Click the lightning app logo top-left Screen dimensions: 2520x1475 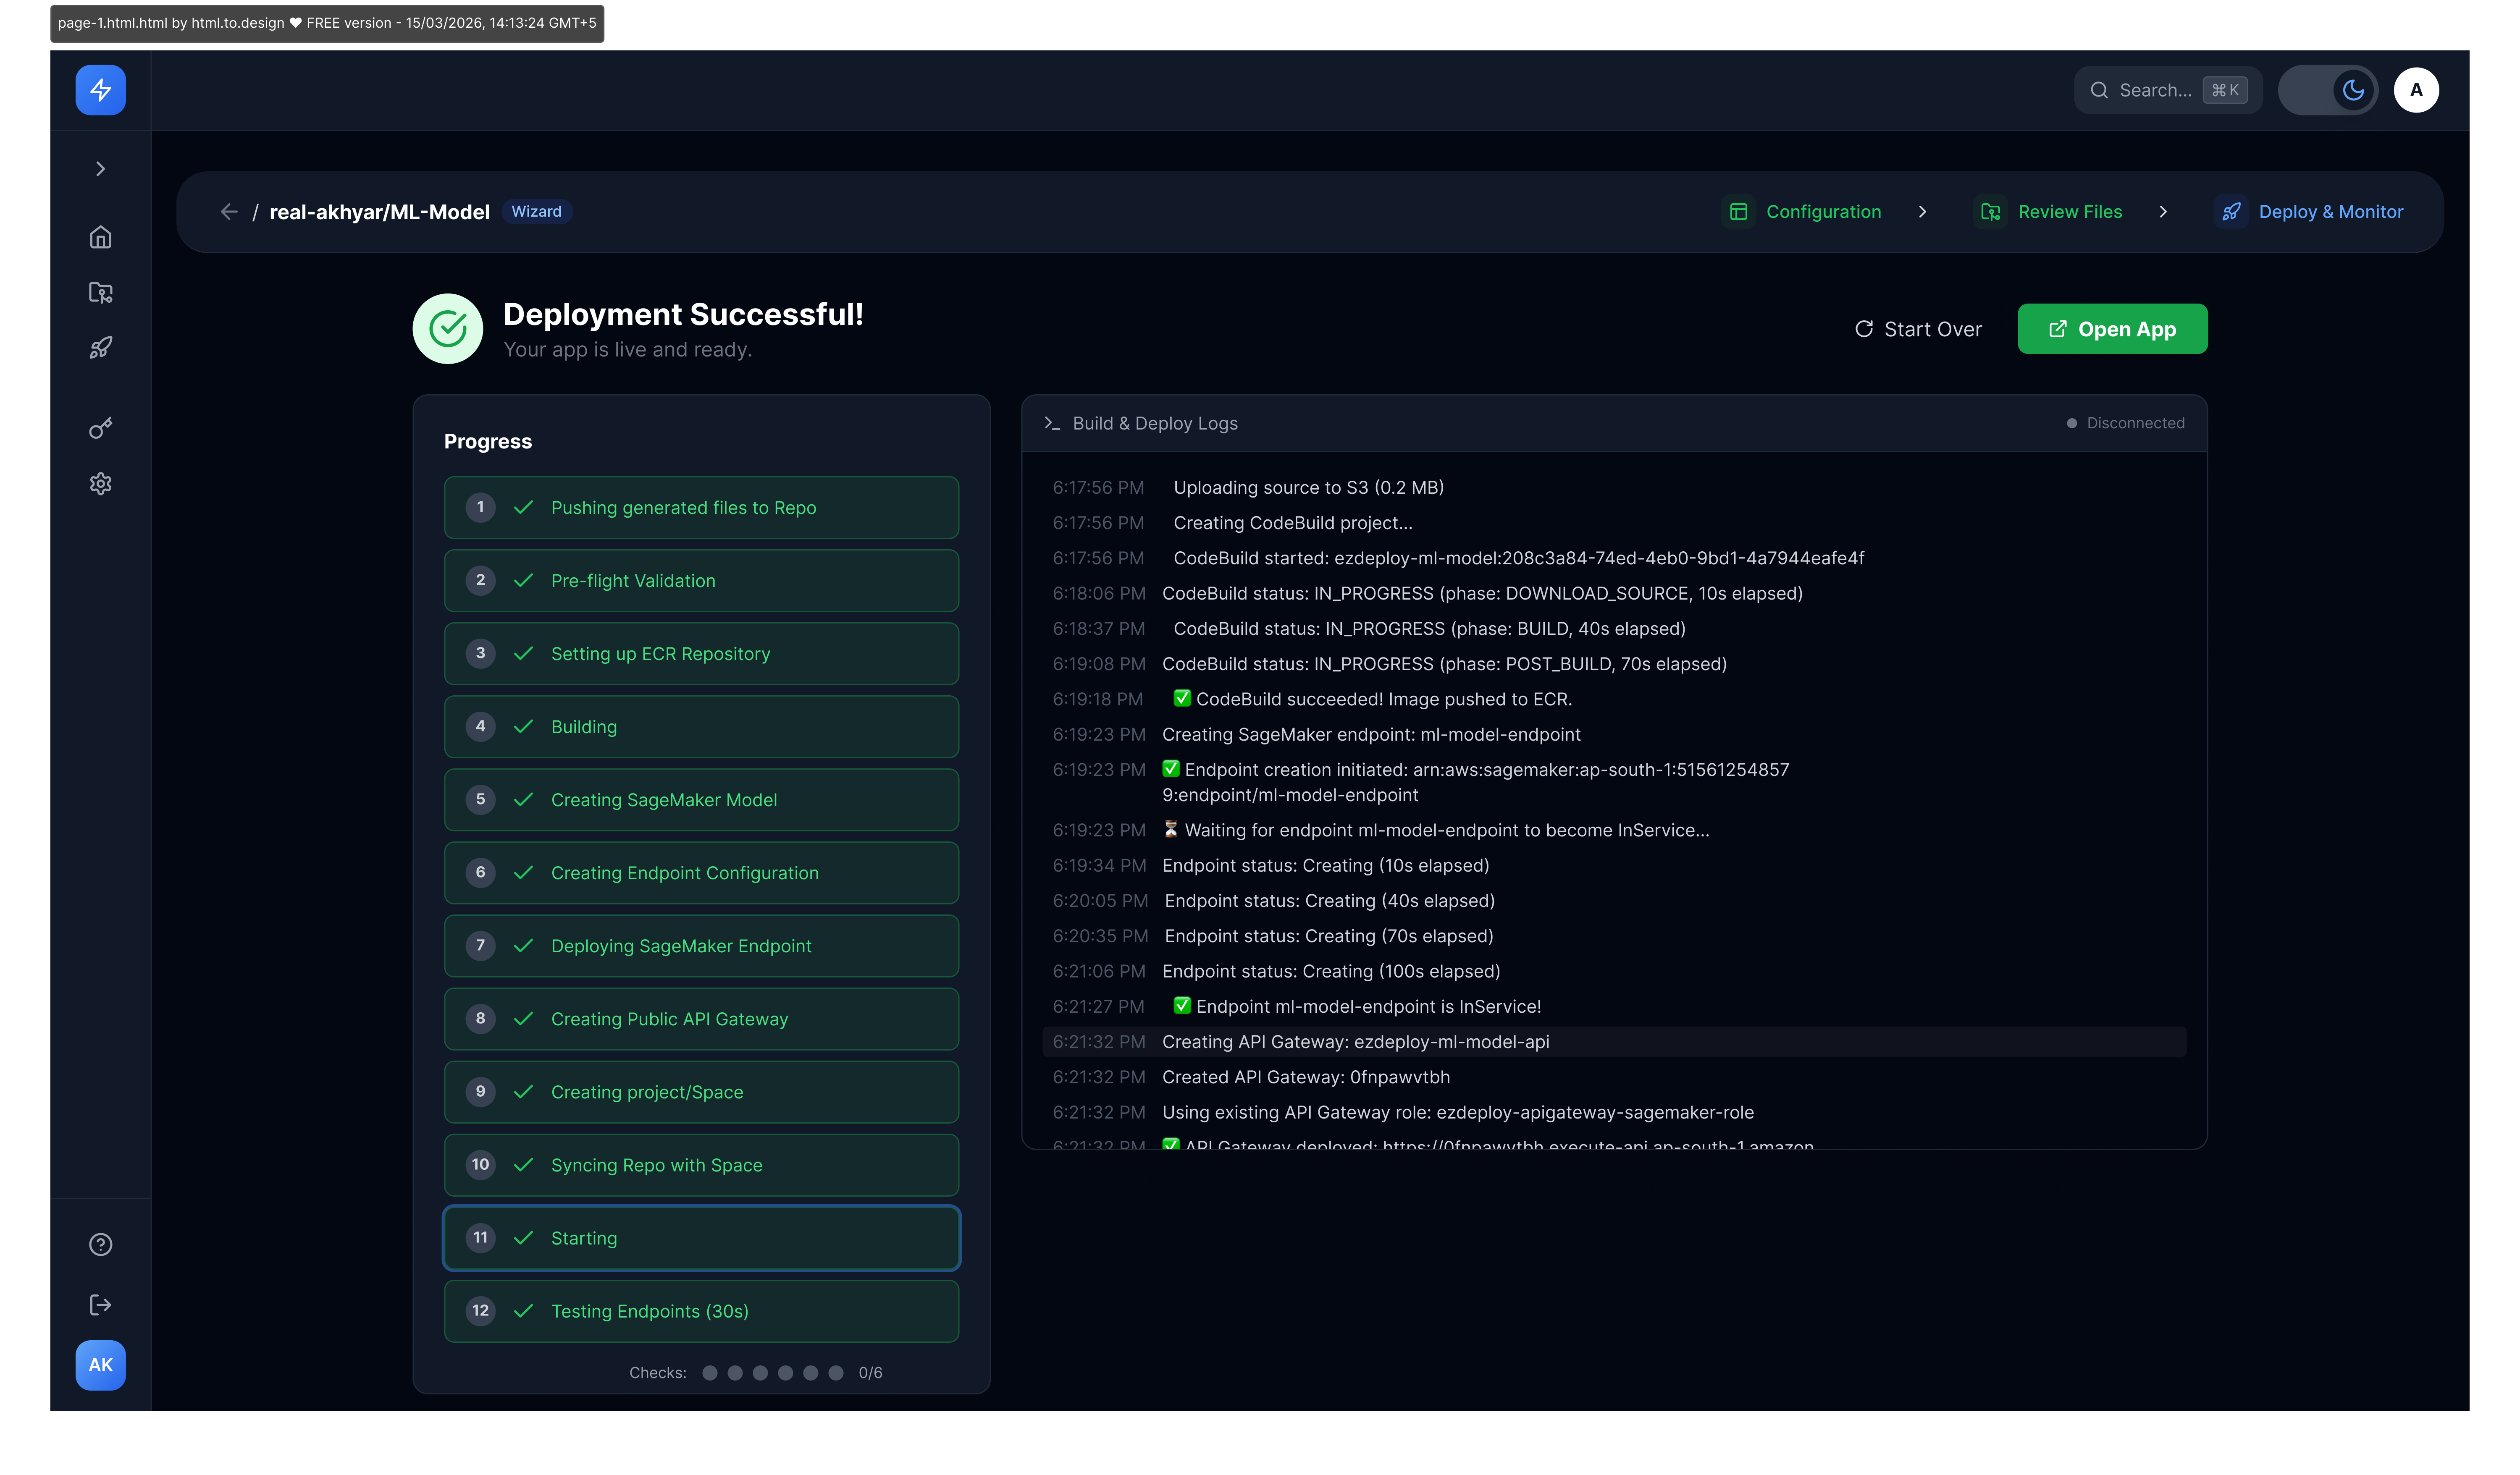(x=100, y=90)
